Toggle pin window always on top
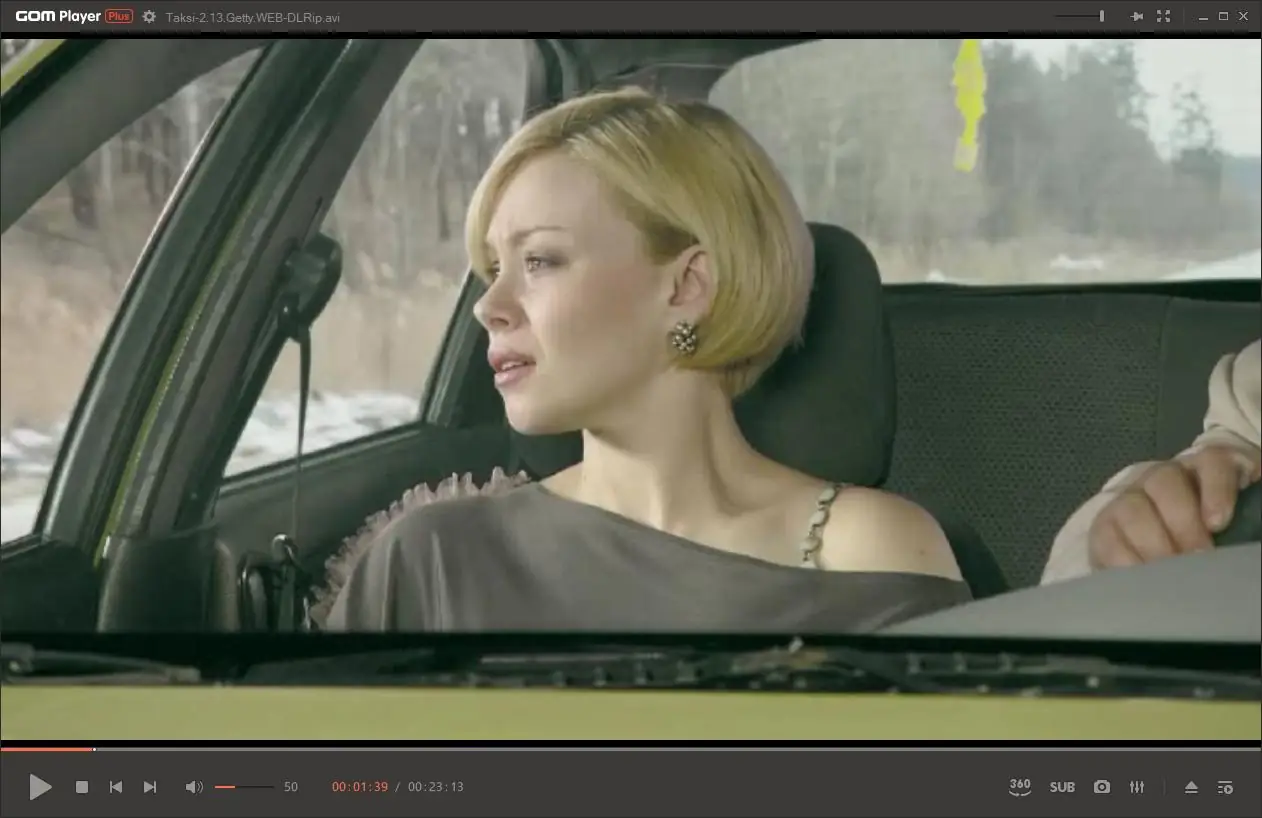Image resolution: width=1262 pixels, height=818 pixels. (1137, 16)
